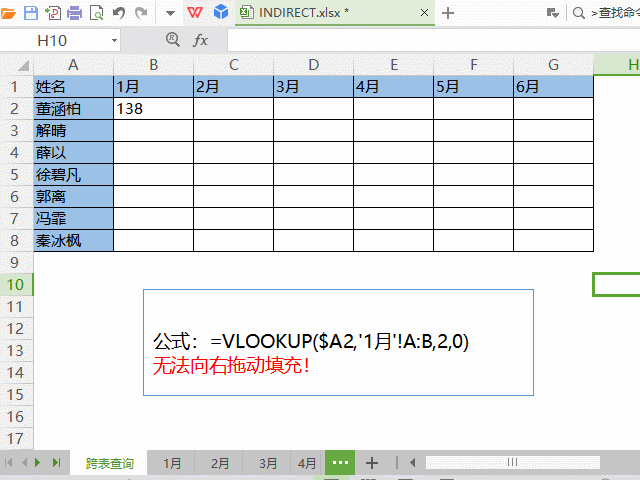640x480 pixels.
Task: Expand the quick access toolbar dropdown
Action: (x=171, y=13)
